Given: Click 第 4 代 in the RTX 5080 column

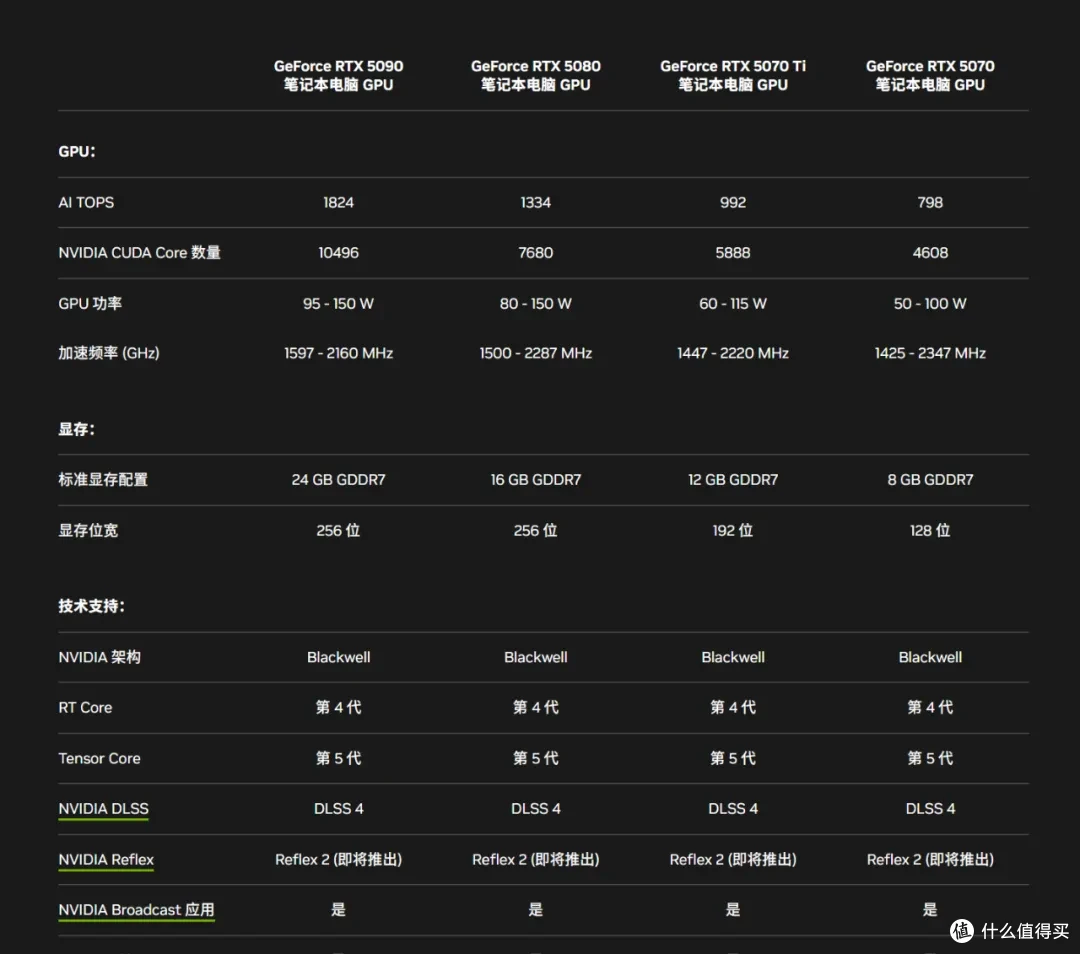Looking at the screenshot, I should [x=535, y=707].
